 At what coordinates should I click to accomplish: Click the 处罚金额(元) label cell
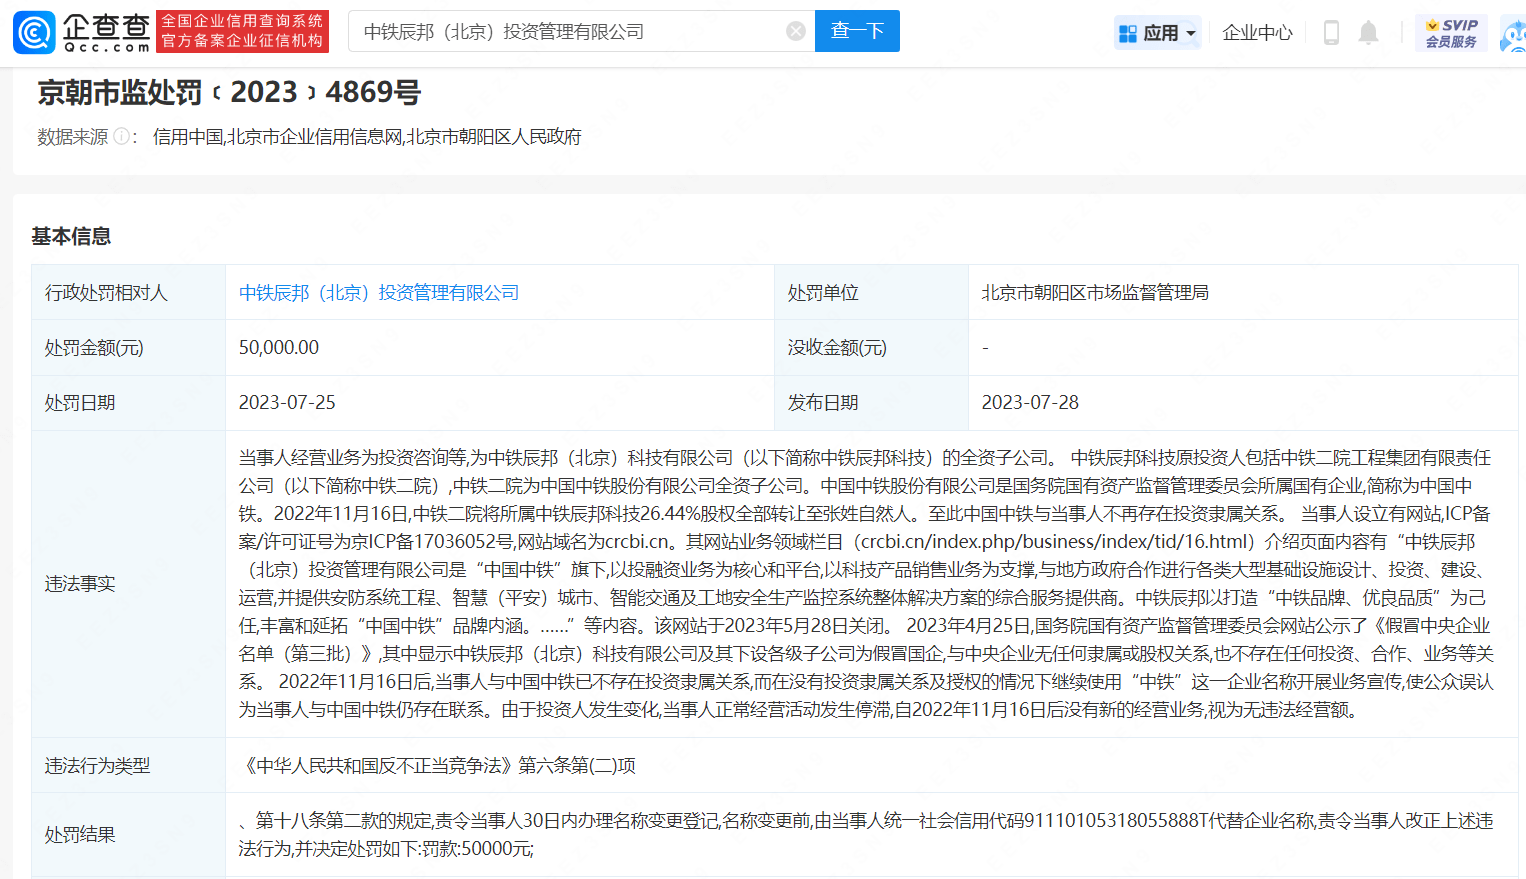tap(129, 347)
